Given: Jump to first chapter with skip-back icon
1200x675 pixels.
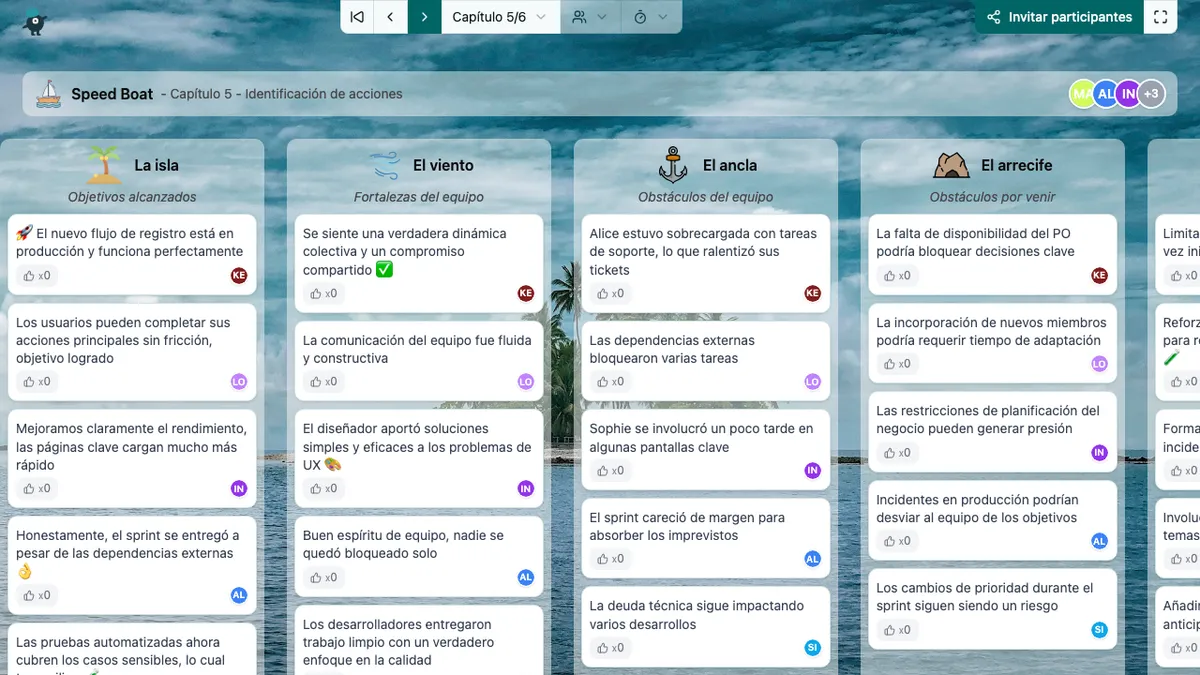Looking at the screenshot, I should [357, 17].
